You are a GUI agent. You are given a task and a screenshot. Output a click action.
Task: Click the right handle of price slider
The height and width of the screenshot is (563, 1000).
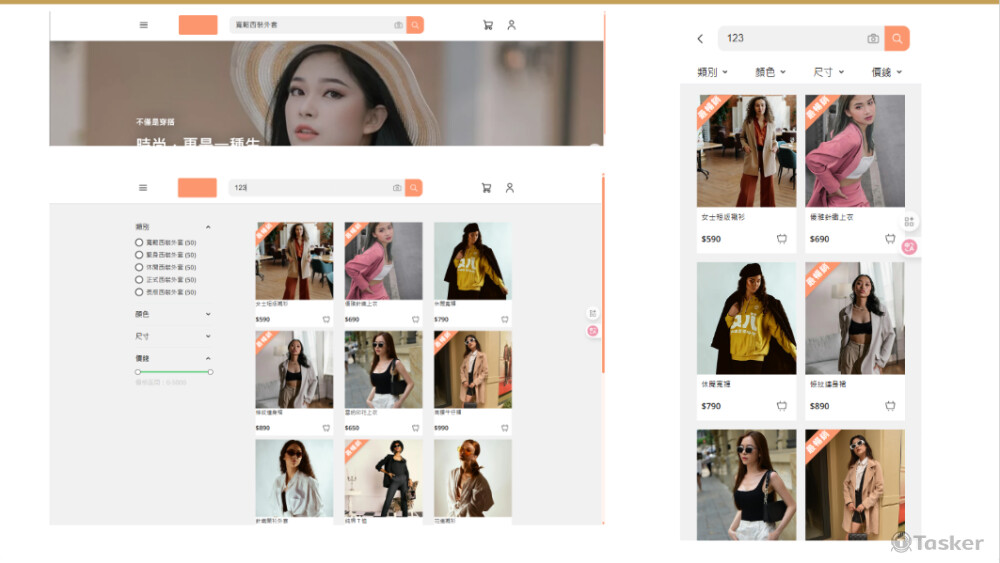tap(210, 372)
